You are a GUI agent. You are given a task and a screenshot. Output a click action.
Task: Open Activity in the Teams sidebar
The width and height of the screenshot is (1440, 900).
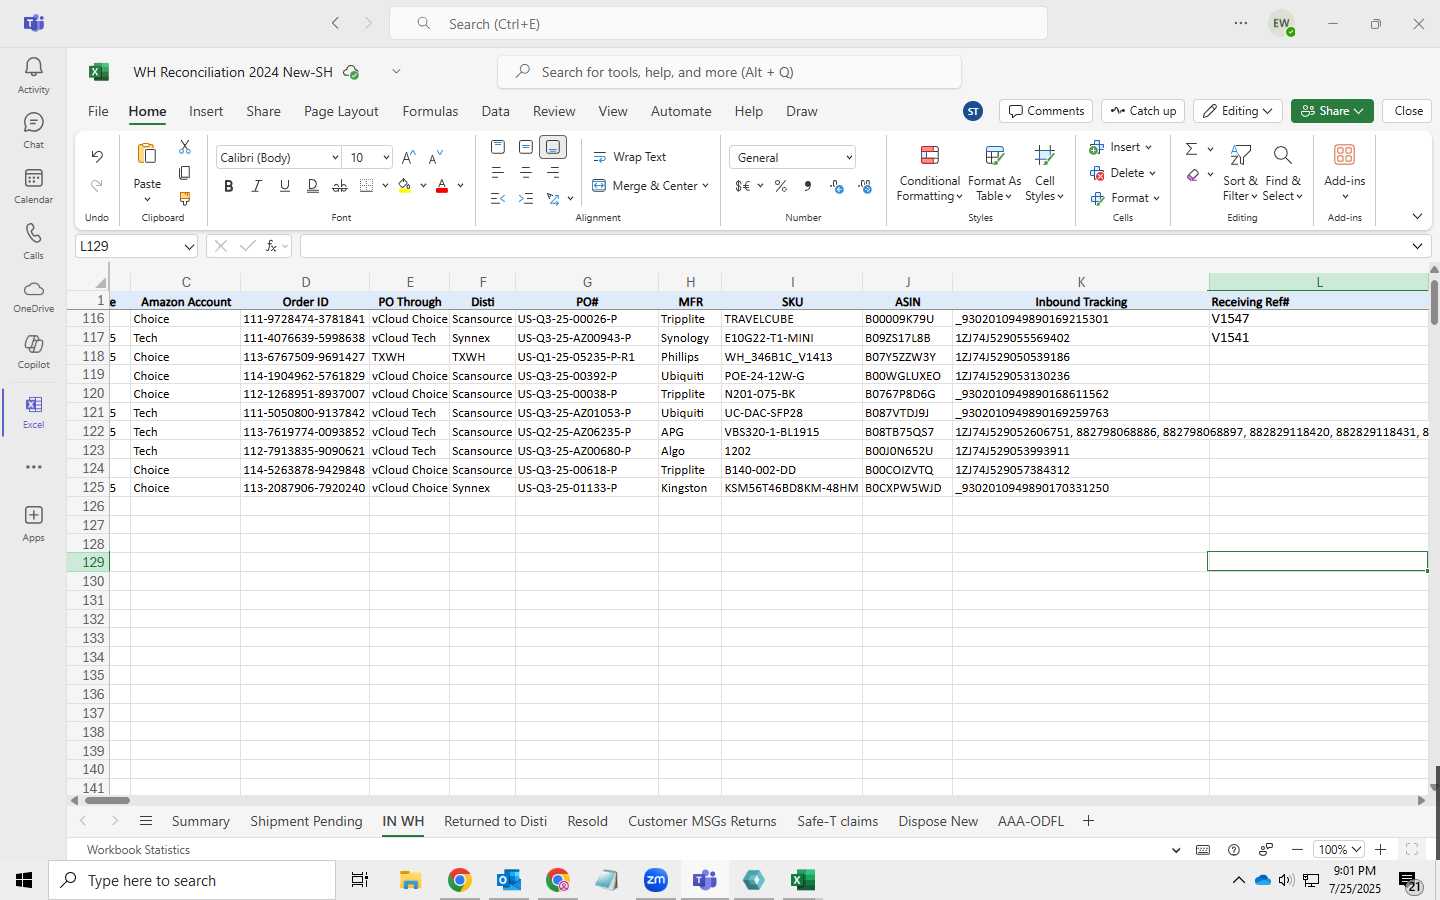33,75
